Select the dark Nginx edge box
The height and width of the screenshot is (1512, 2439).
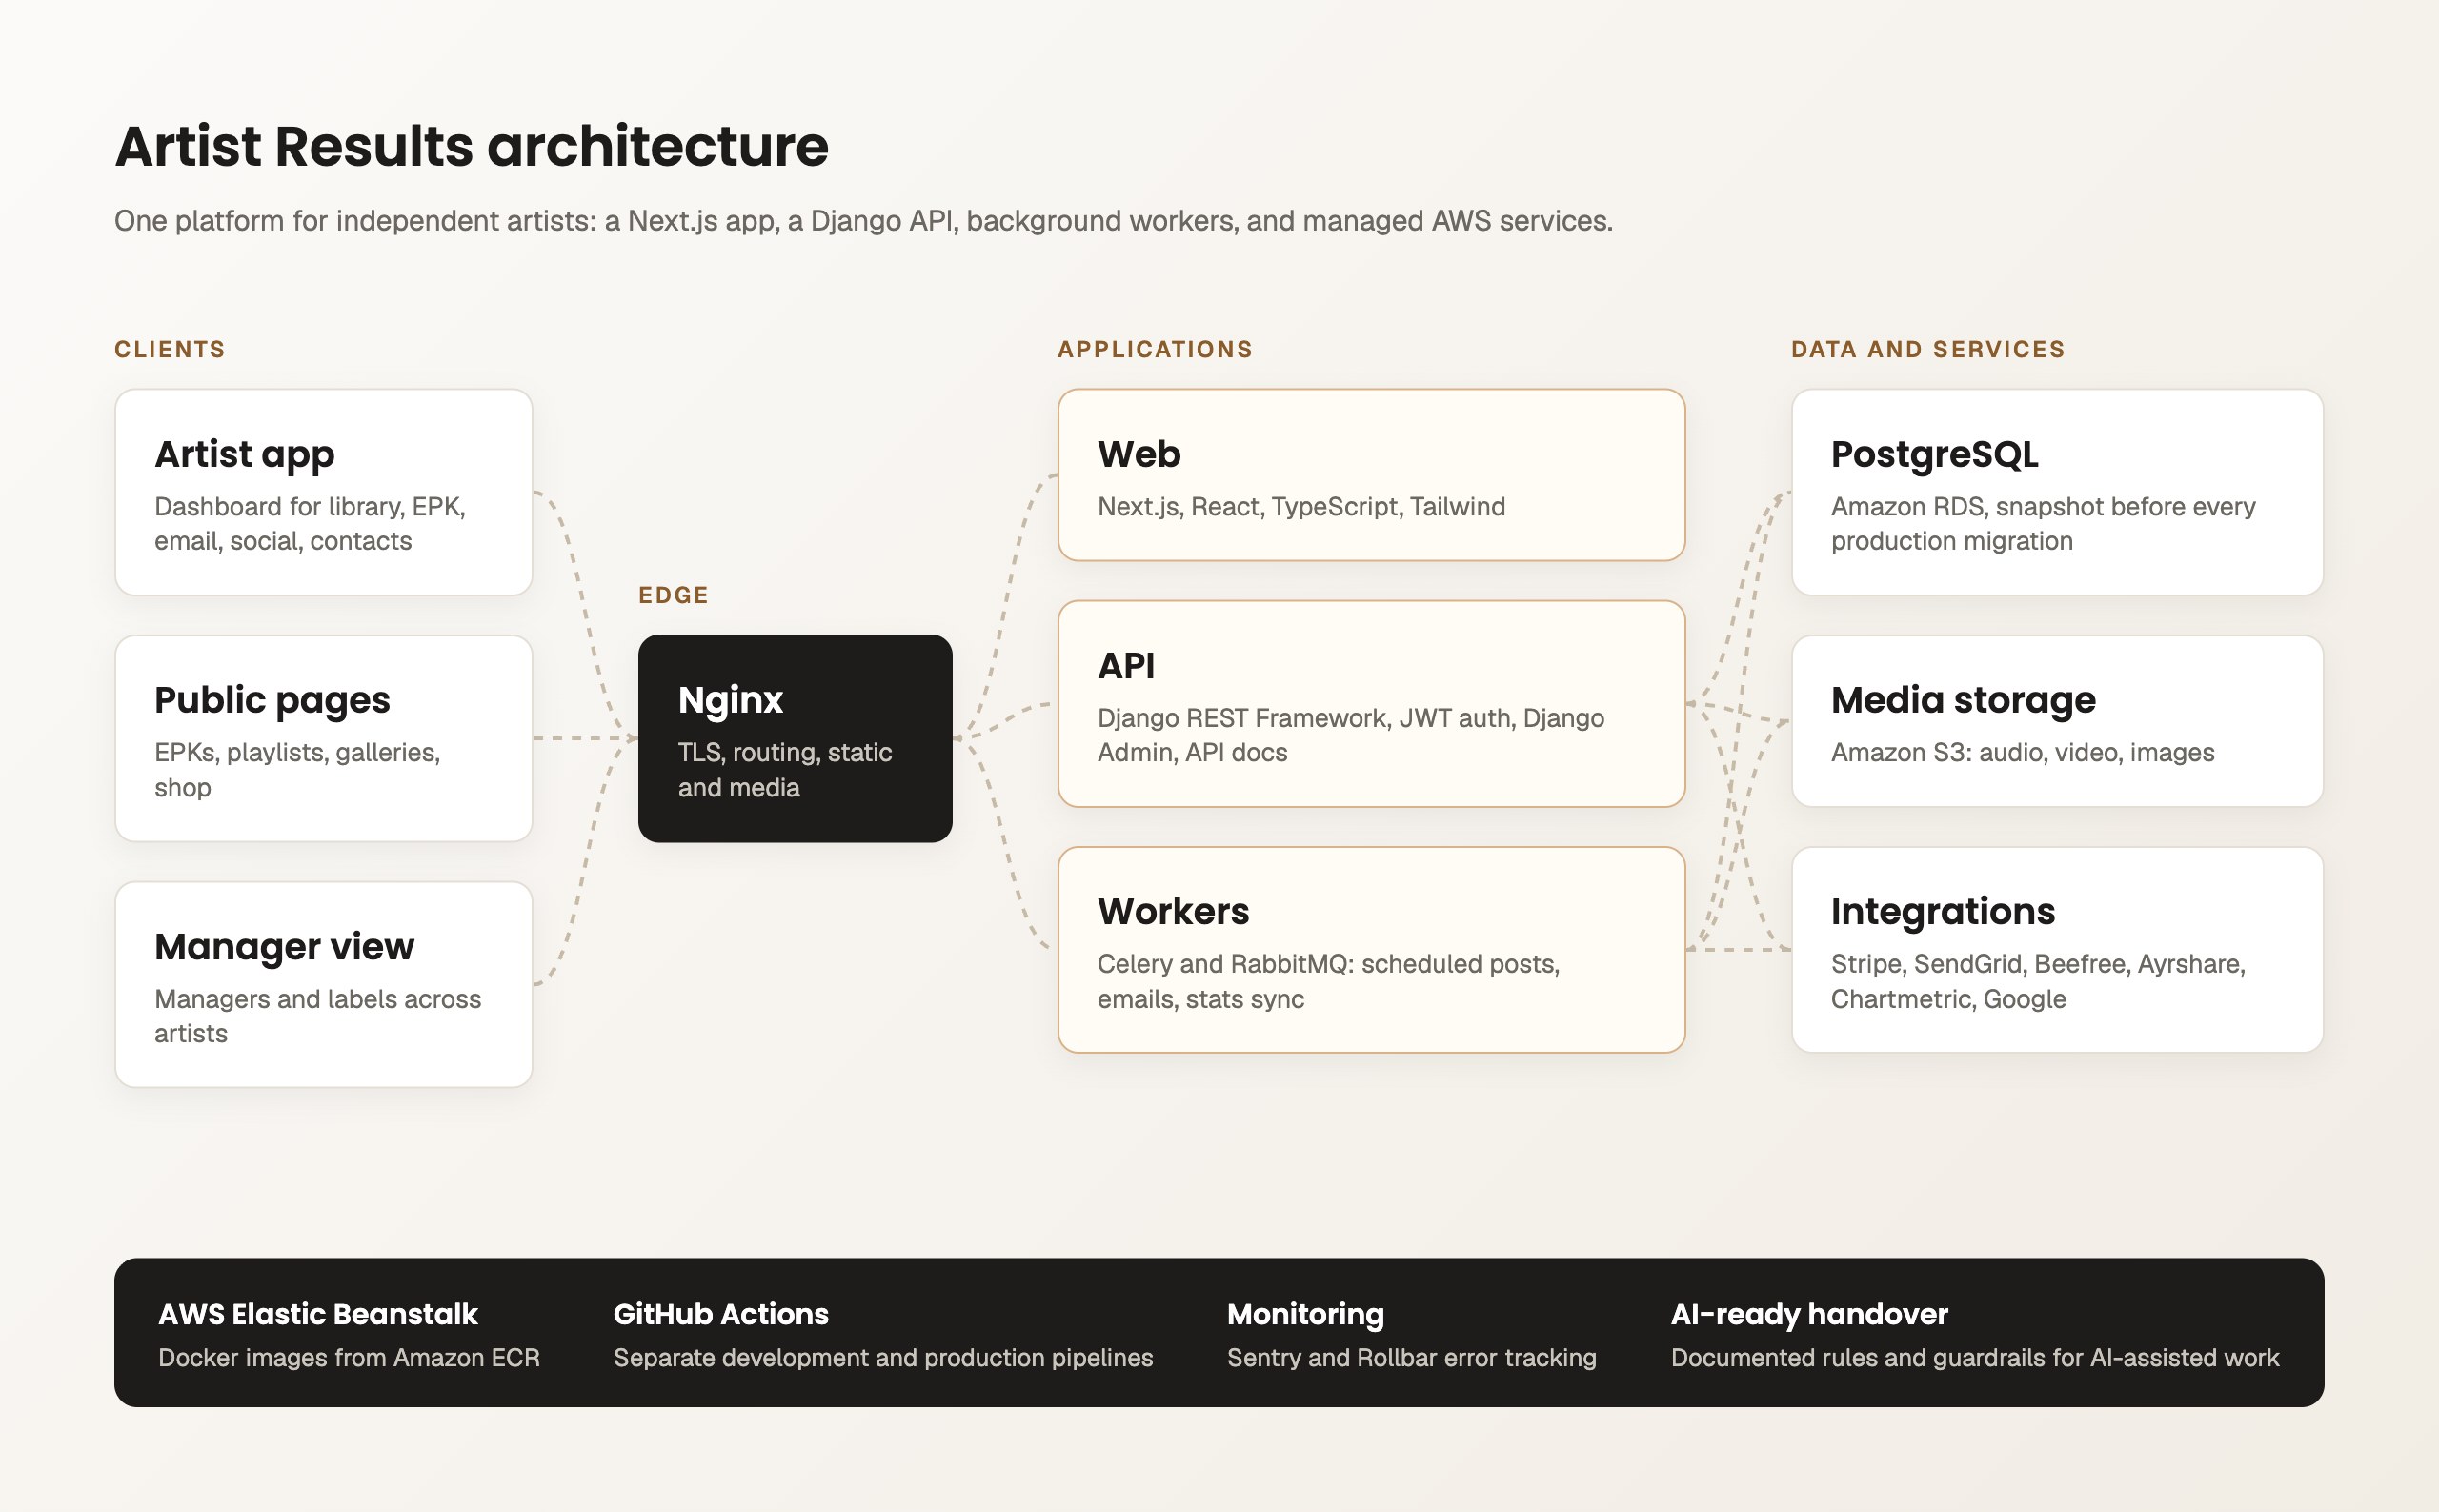click(x=795, y=738)
